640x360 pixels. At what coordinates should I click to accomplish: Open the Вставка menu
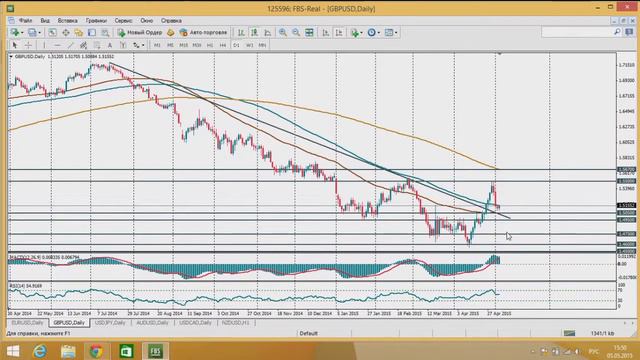pos(67,20)
